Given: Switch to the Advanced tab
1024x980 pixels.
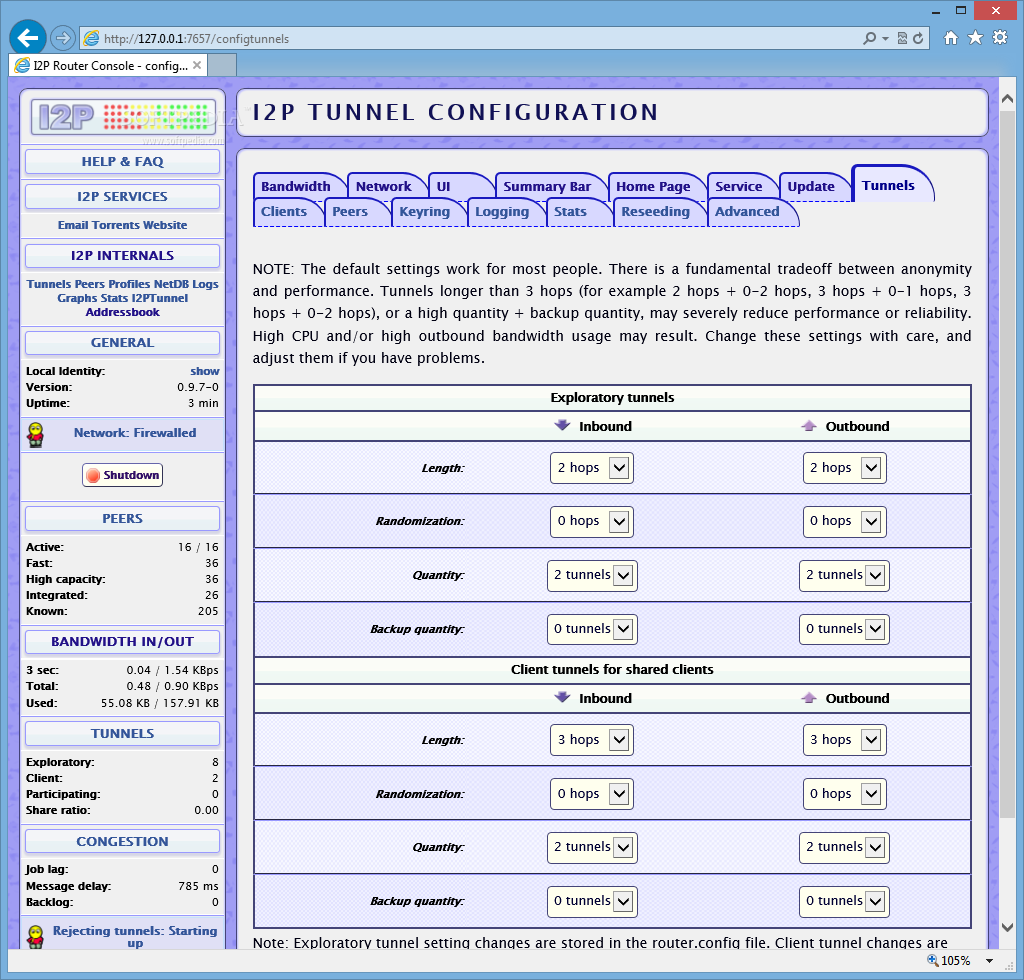Looking at the screenshot, I should click(x=747, y=212).
